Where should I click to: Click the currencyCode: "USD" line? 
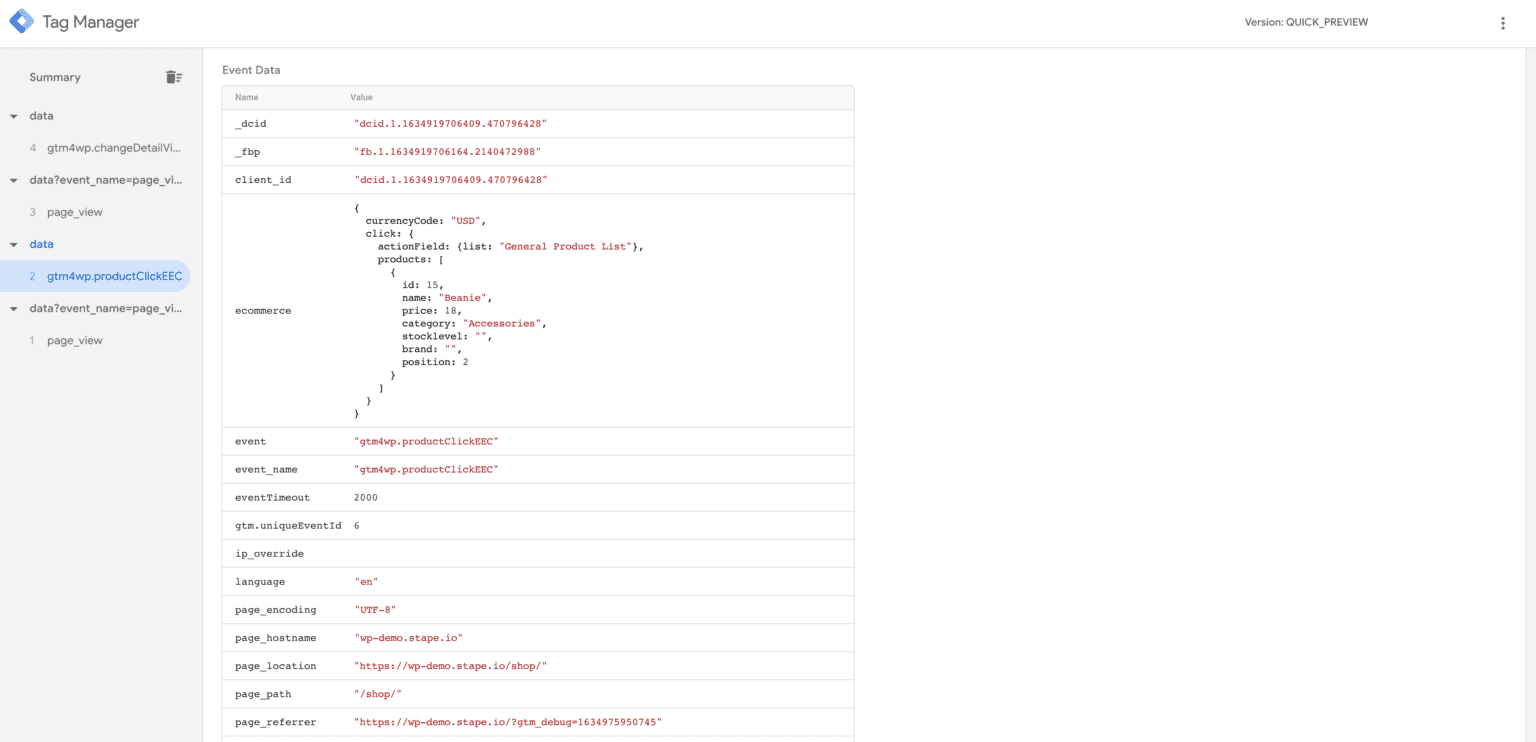point(426,220)
